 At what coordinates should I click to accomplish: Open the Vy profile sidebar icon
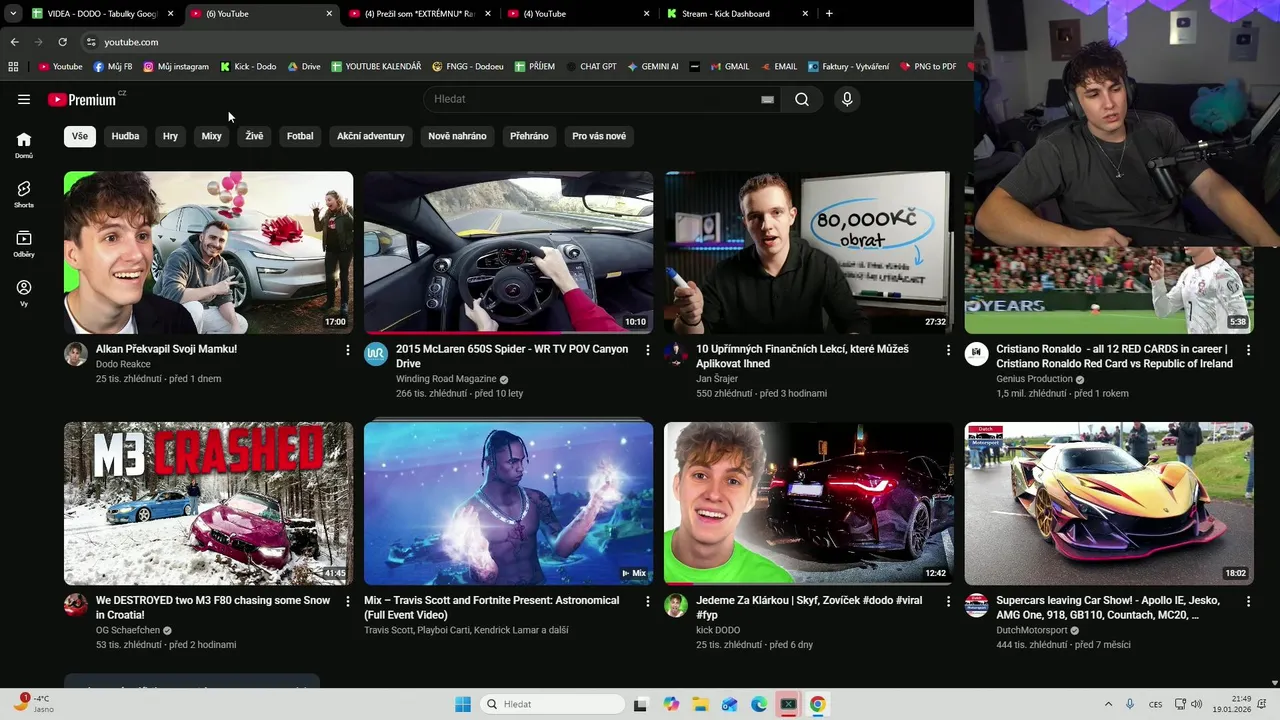click(24, 293)
